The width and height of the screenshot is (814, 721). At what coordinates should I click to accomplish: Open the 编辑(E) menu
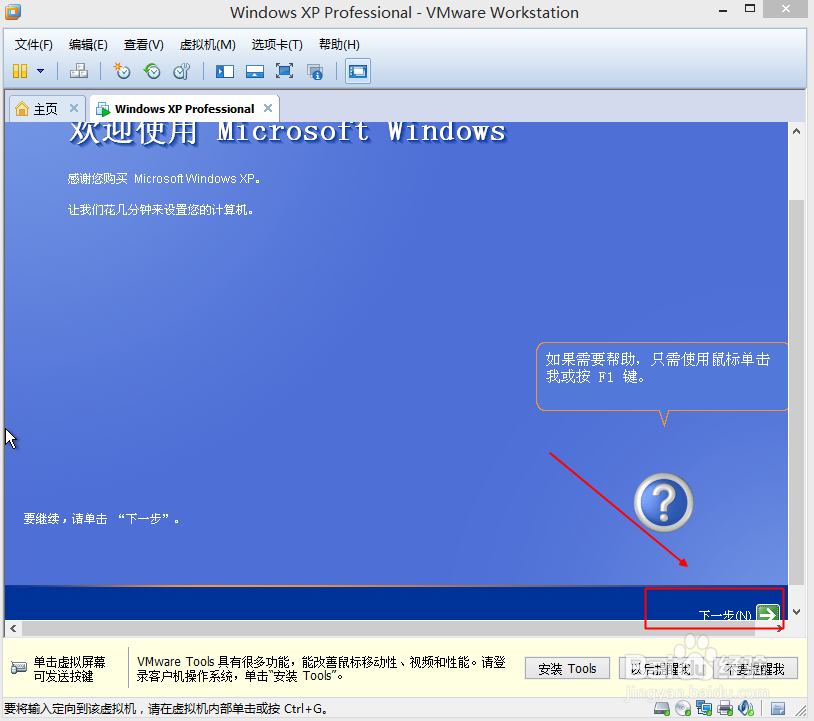(x=88, y=45)
